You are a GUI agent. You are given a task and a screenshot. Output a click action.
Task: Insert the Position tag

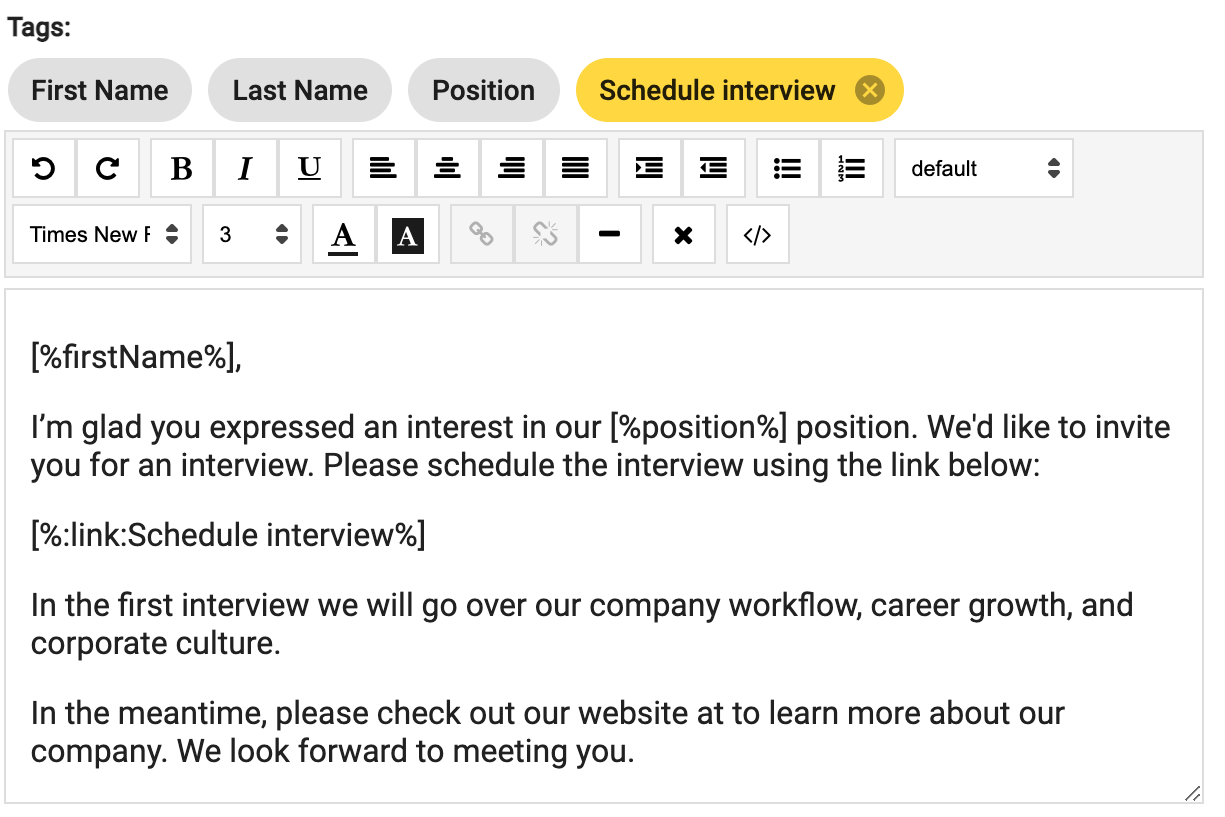pos(483,90)
